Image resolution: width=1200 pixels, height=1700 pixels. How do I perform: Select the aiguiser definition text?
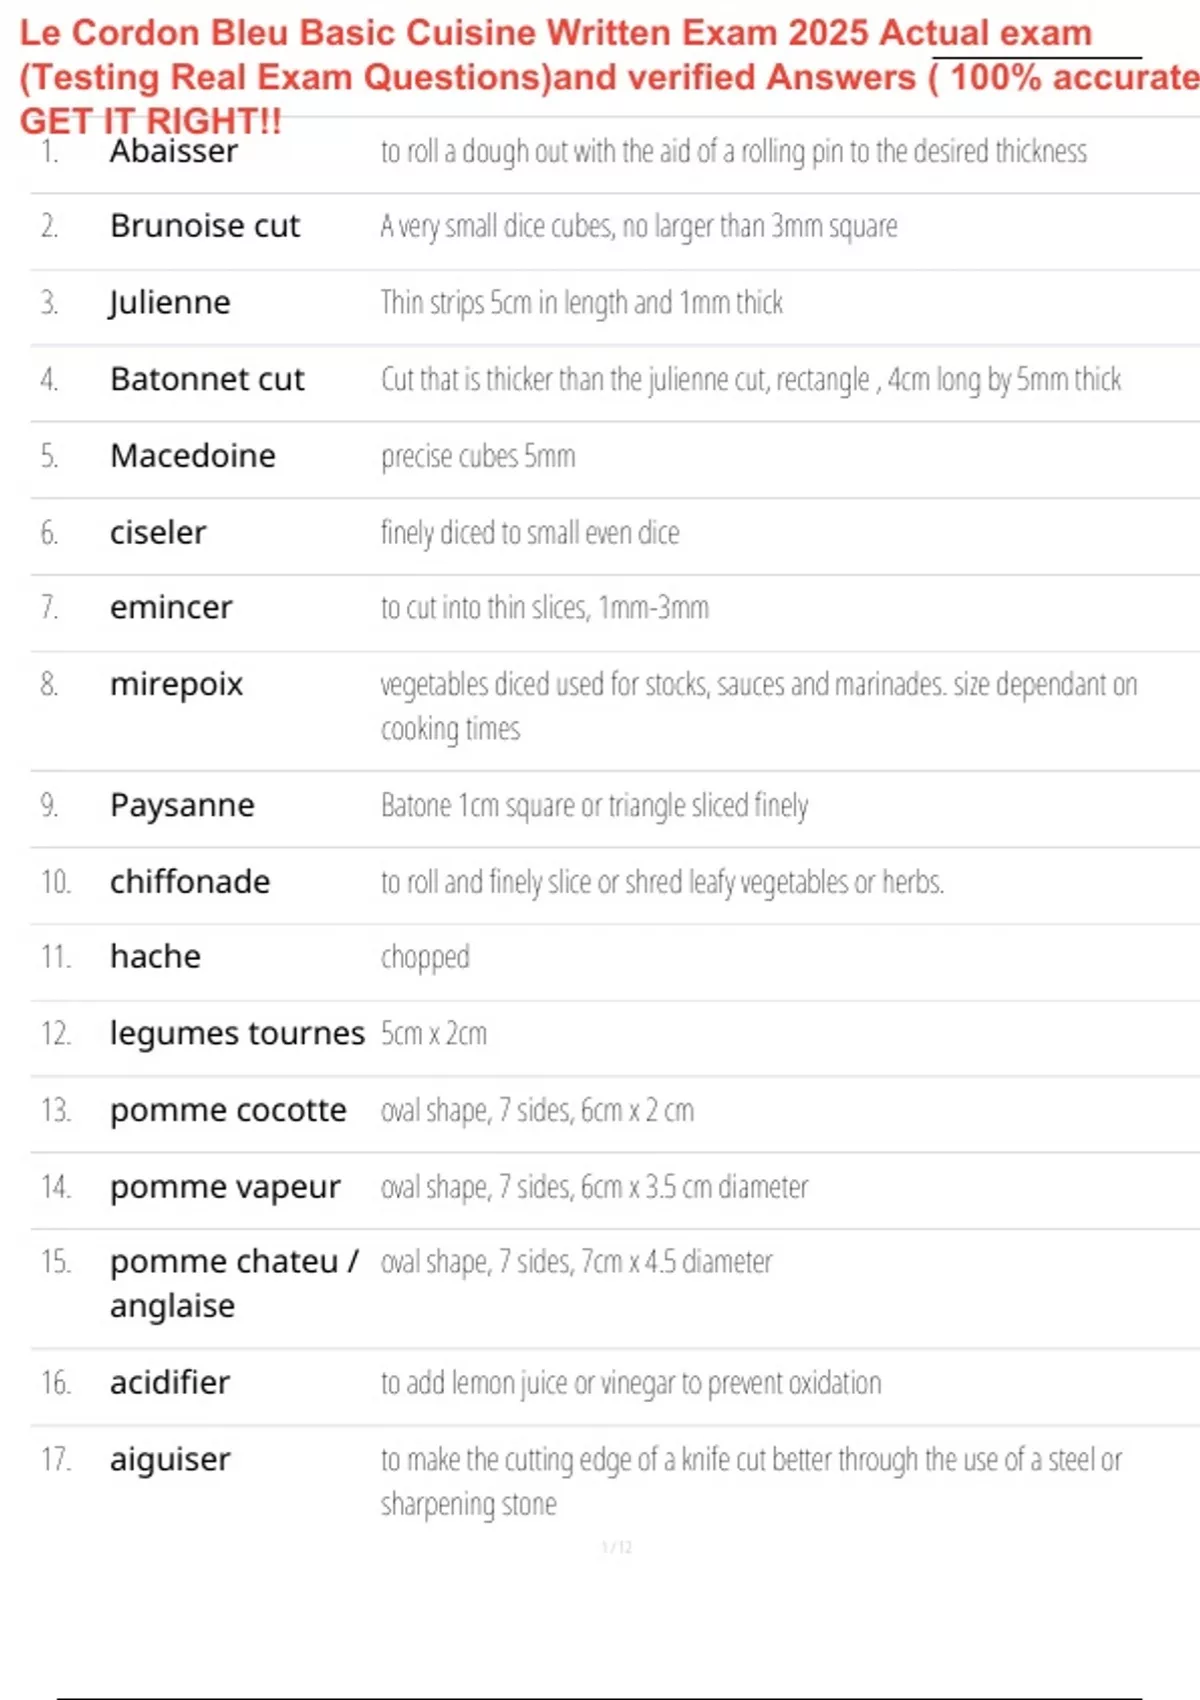(751, 1481)
